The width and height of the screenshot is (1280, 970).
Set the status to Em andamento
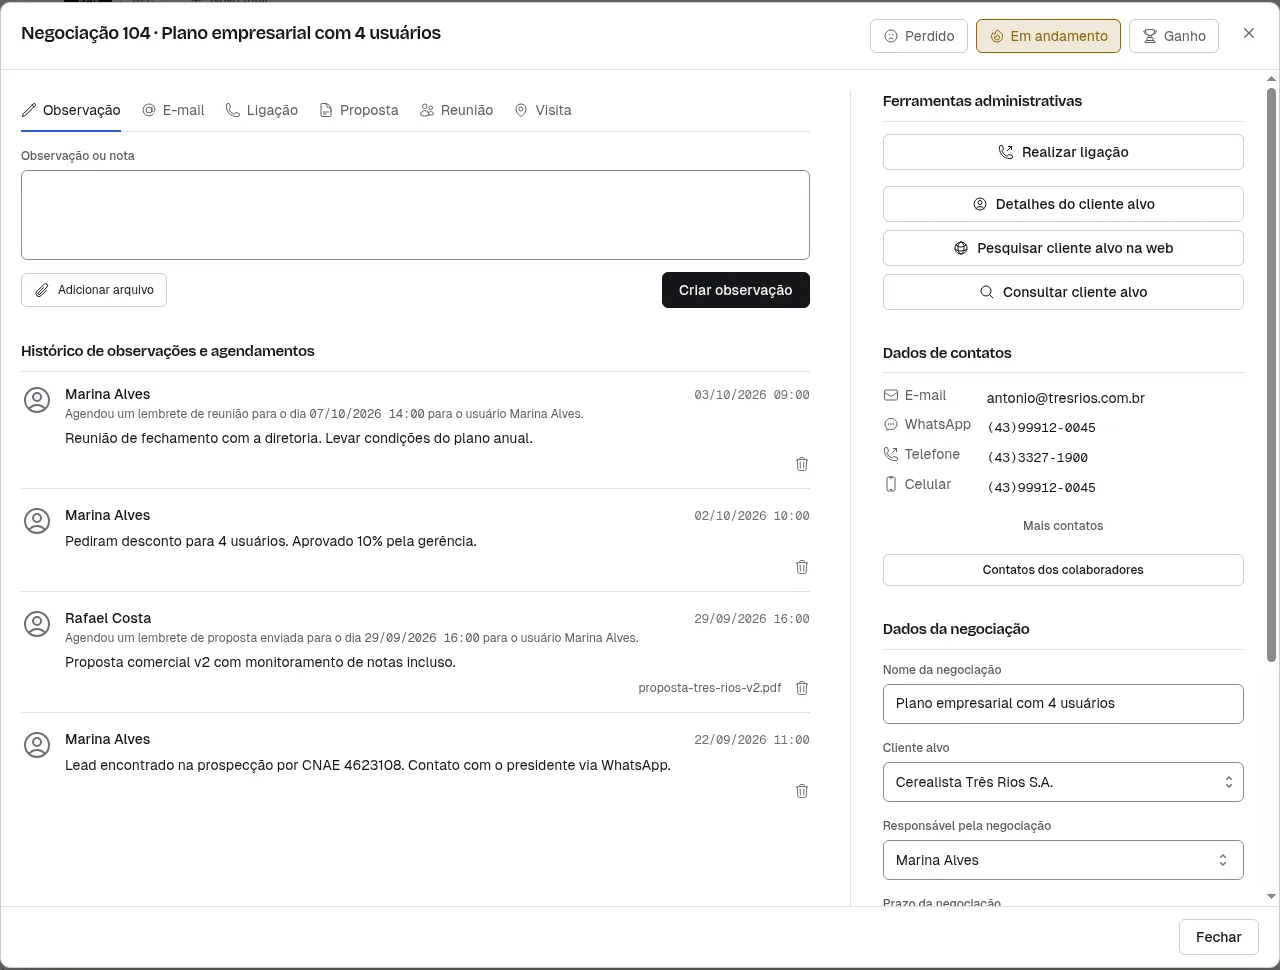point(1048,36)
